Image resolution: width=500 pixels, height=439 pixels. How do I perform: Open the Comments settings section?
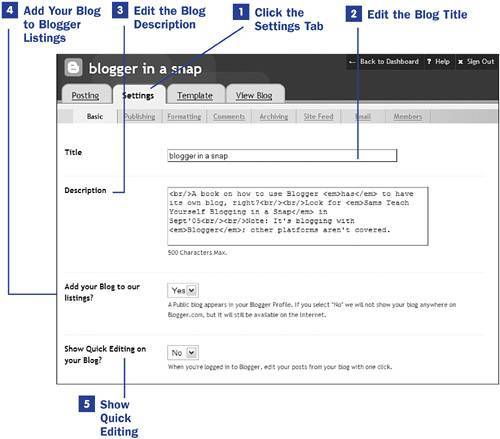(229, 116)
